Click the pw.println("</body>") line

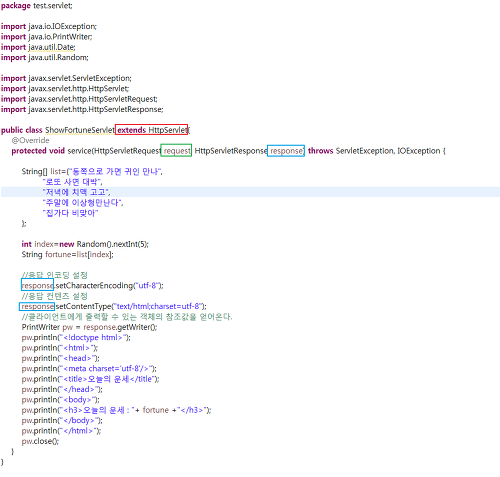[x=62, y=421]
